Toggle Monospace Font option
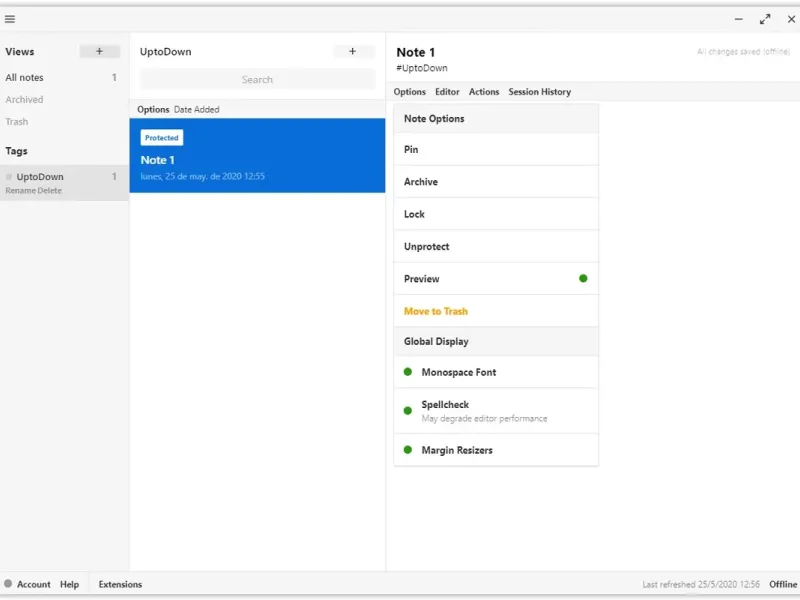800x600 pixels. click(496, 372)
